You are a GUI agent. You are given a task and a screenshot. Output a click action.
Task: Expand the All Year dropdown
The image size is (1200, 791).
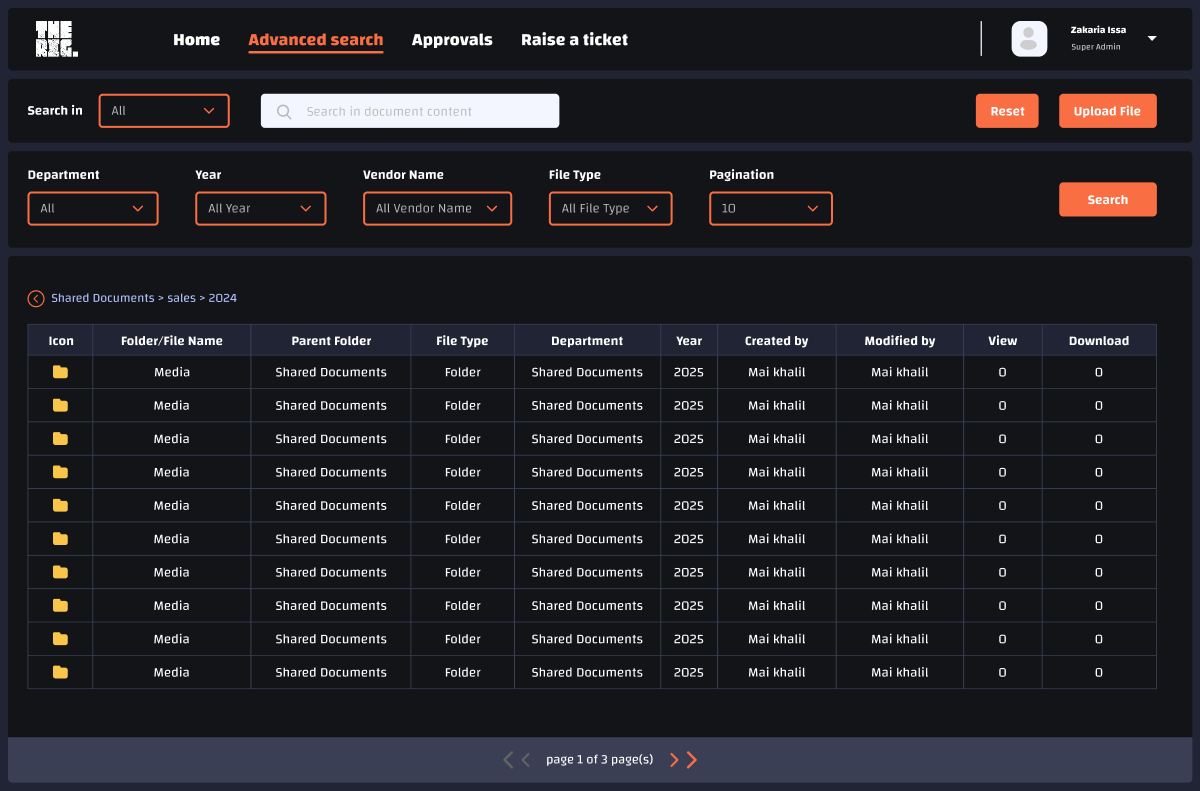(260, 208)
